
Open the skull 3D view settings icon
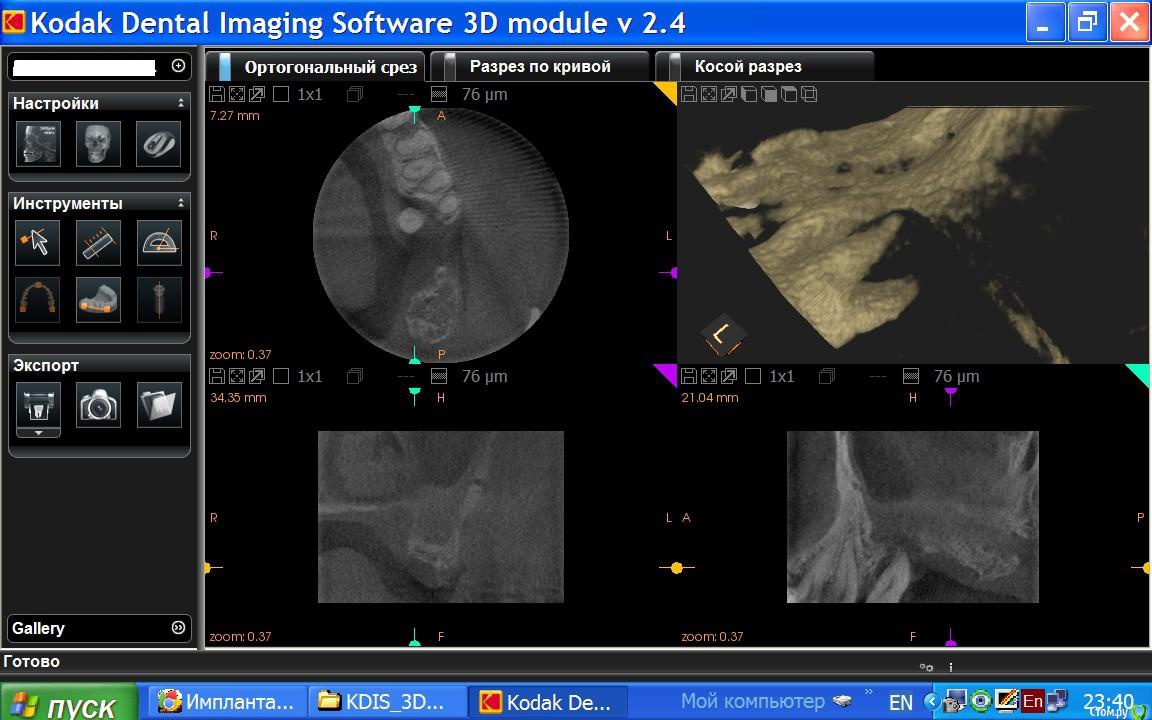[98, 144]
